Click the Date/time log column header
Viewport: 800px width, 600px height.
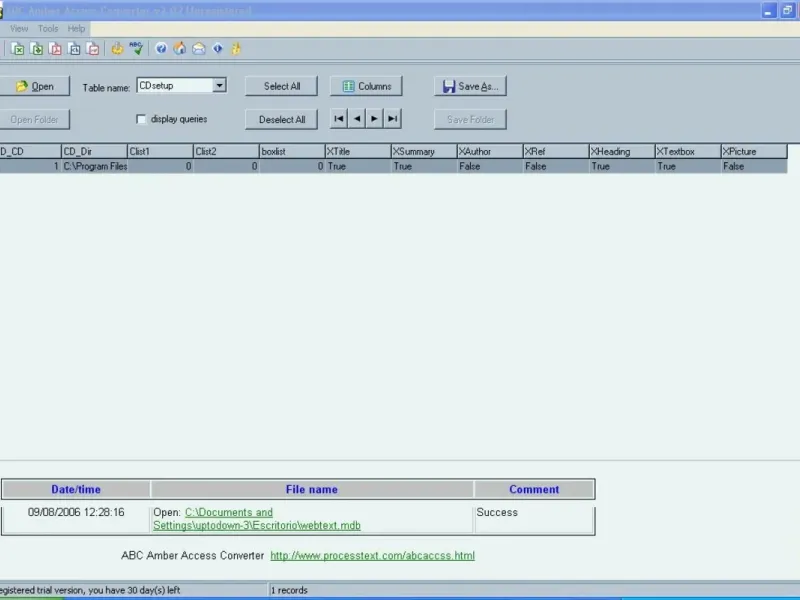[76, 489]
